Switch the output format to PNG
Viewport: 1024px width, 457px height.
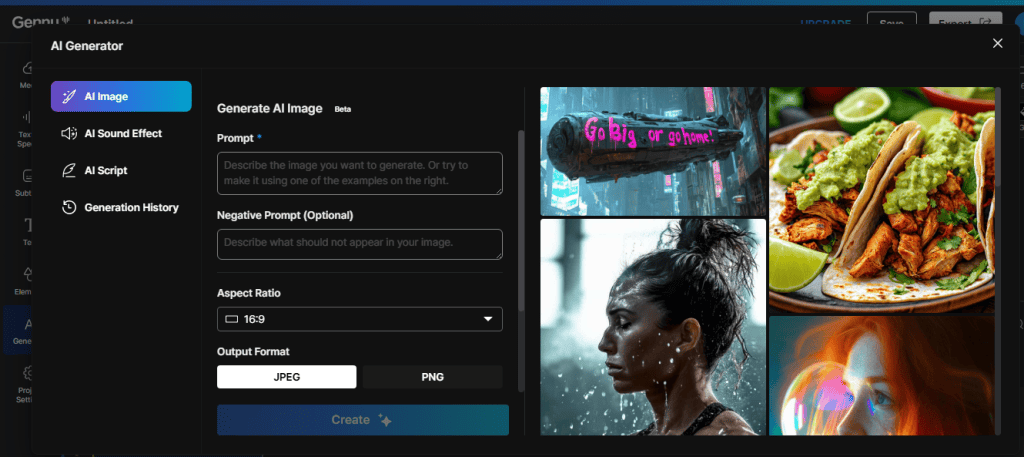[432, 377]
